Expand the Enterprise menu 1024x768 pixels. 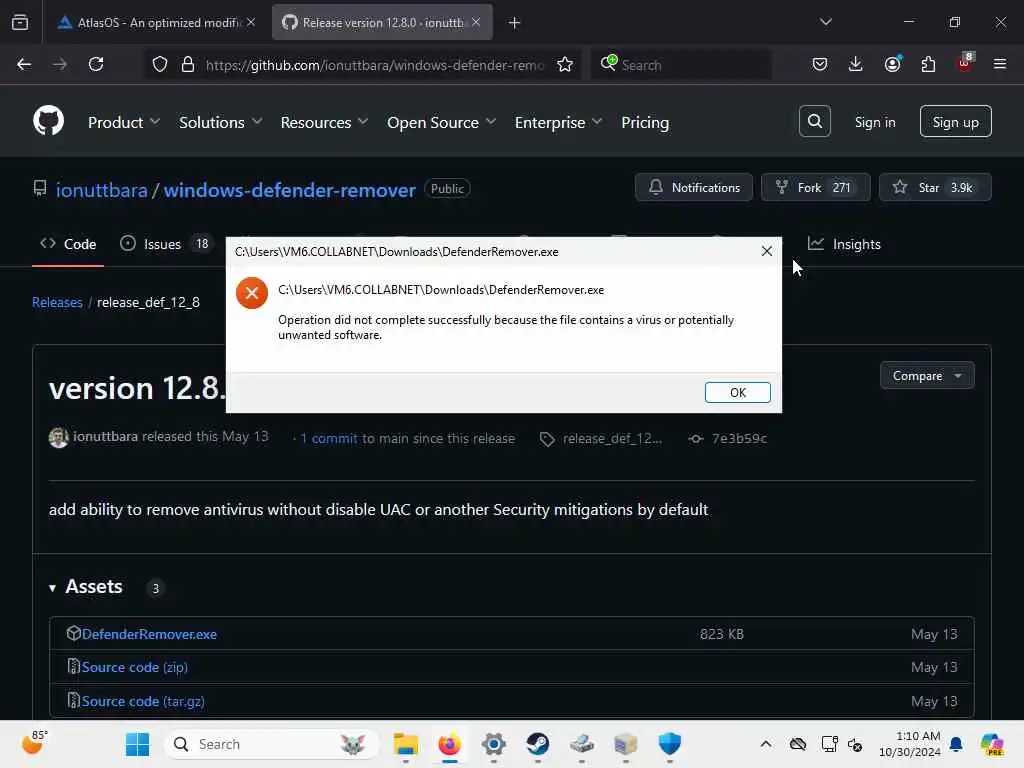(558, 122)
